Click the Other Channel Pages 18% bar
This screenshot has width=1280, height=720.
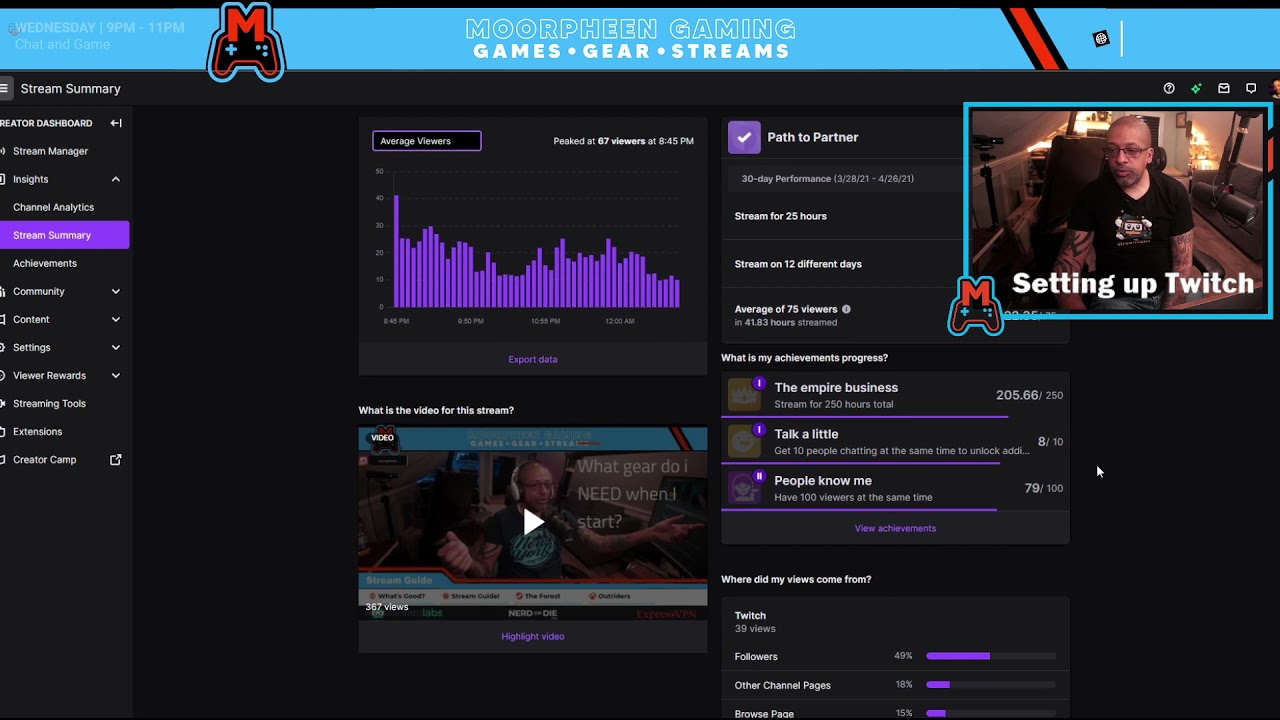click(990, 685)
